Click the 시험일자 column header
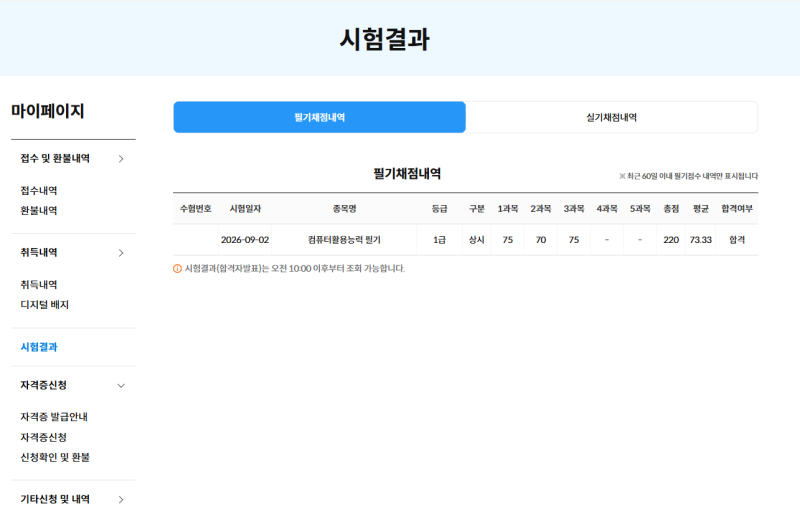Viewport: 800px width, 519px height. click(245, 209)
